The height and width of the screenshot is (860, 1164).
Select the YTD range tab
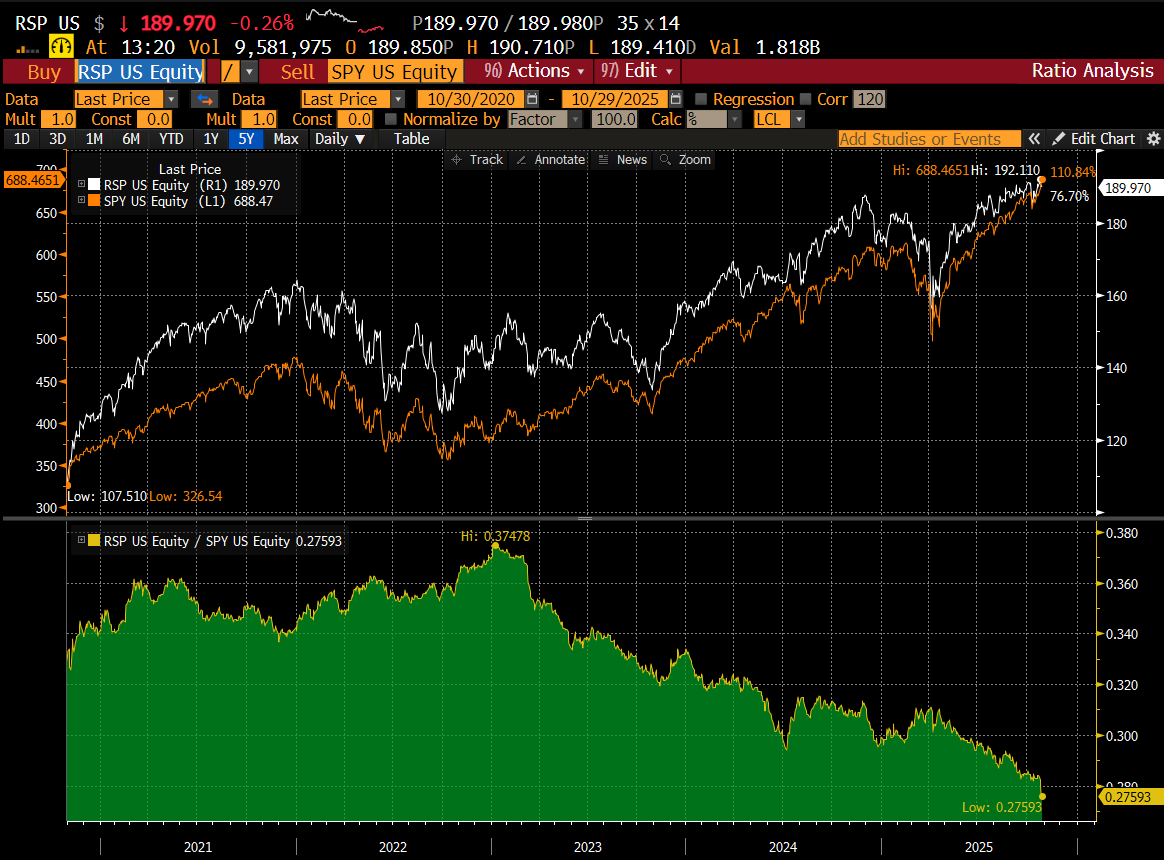point(171,139)
